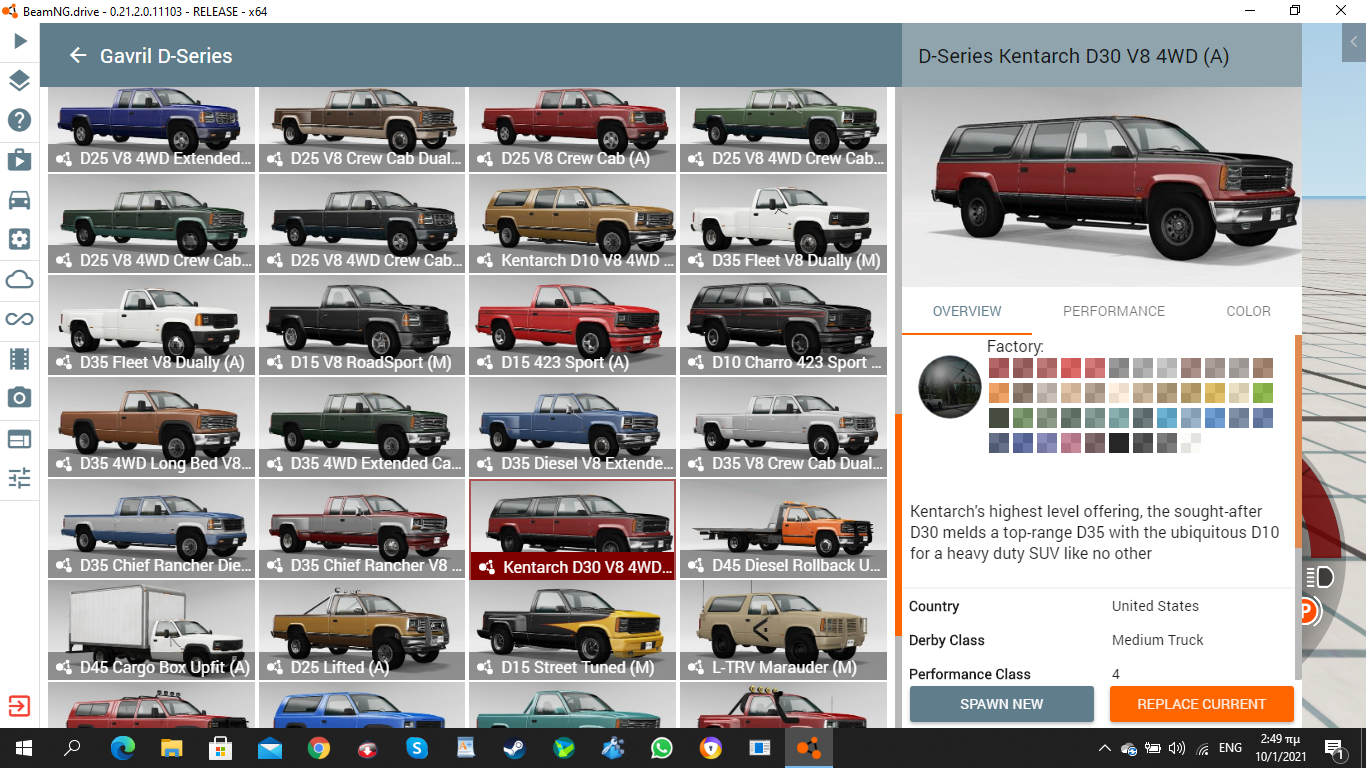This screenshot has height=768, width=1366.
Task: Switch to the PERFORMANCE tab
Action: tap(1114, 311)
